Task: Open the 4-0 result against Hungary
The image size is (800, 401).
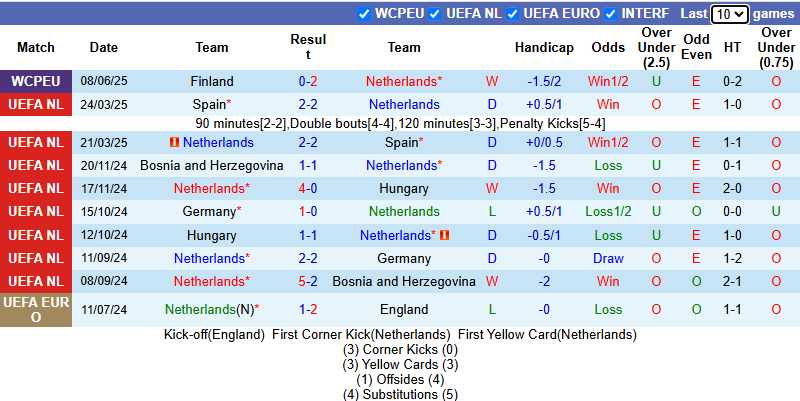Action: [x=308, y=188]
